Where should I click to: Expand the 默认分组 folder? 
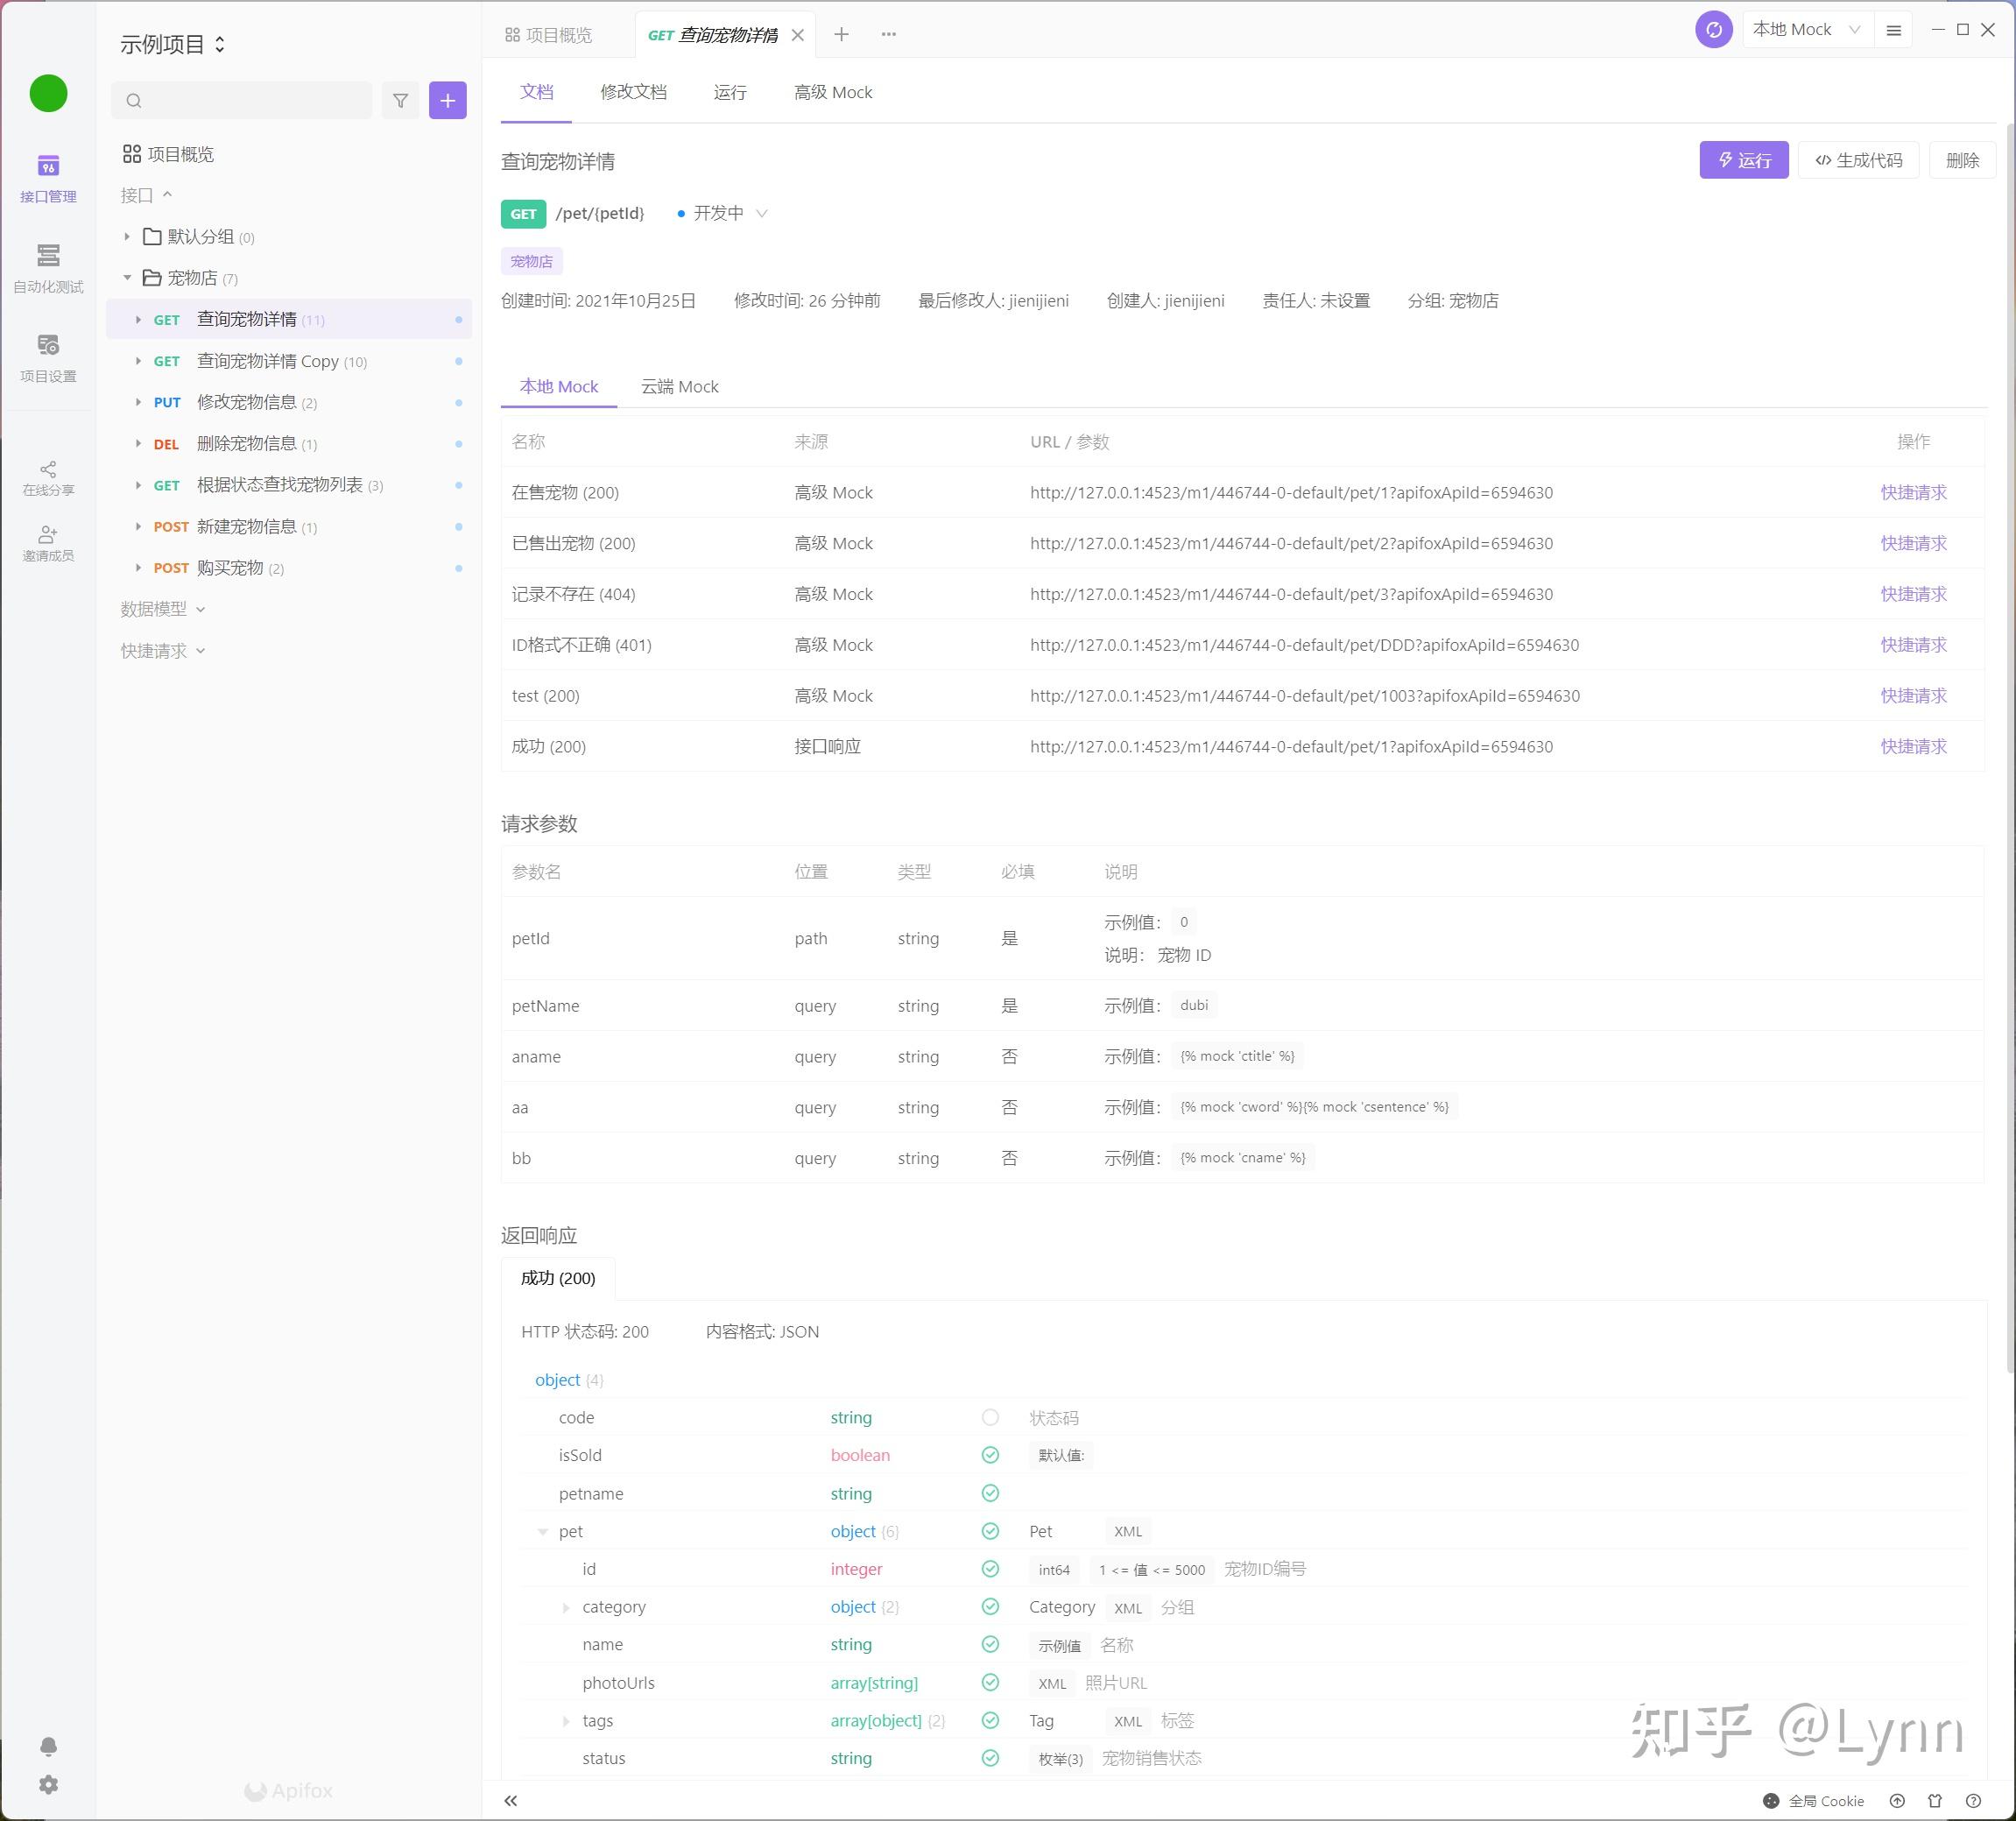click(127, 237)
